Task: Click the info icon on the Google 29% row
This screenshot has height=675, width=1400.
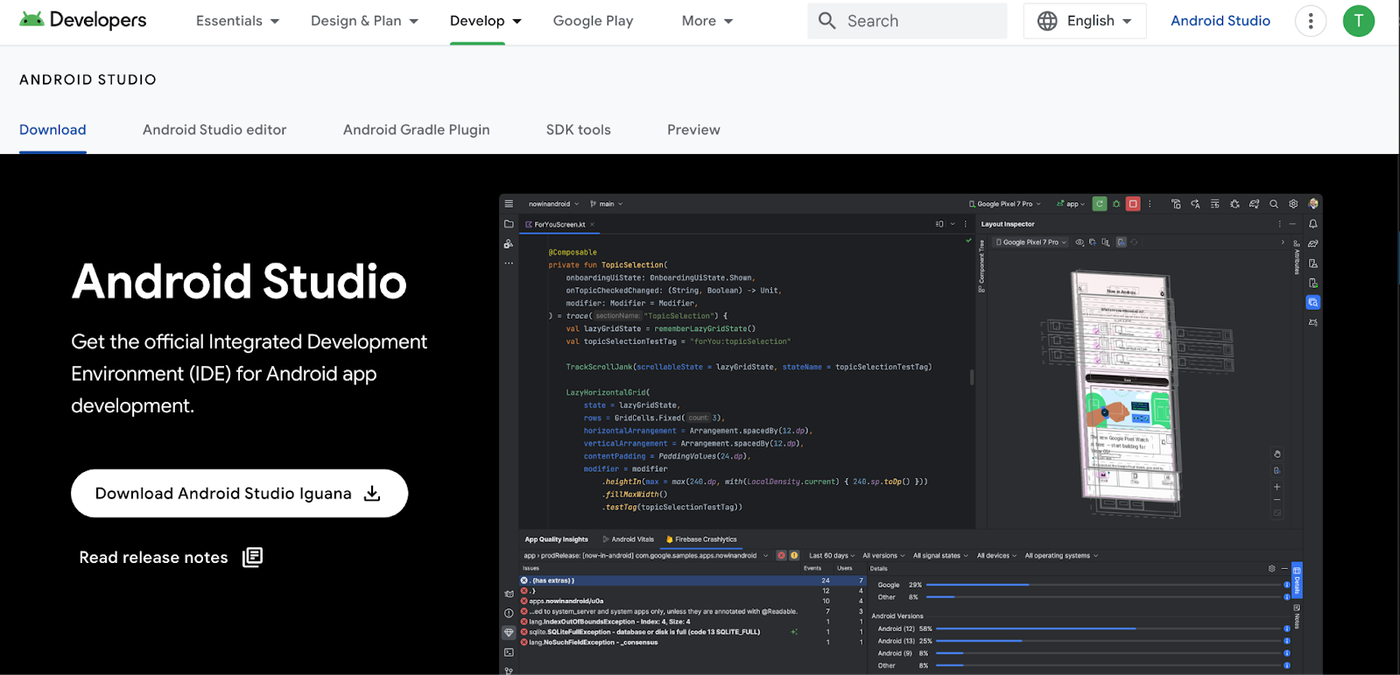Action: (x=1287, y=584)
